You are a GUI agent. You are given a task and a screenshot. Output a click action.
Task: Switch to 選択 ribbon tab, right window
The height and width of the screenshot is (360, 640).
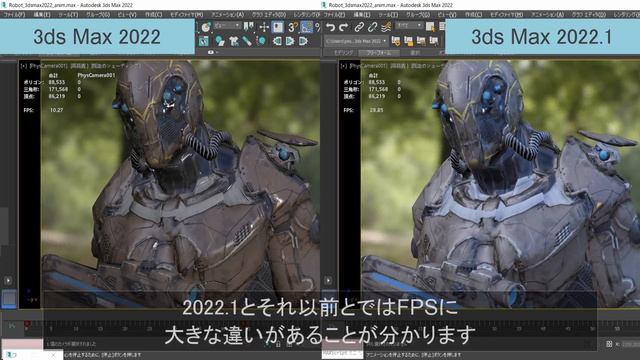(x=415, y=53)
